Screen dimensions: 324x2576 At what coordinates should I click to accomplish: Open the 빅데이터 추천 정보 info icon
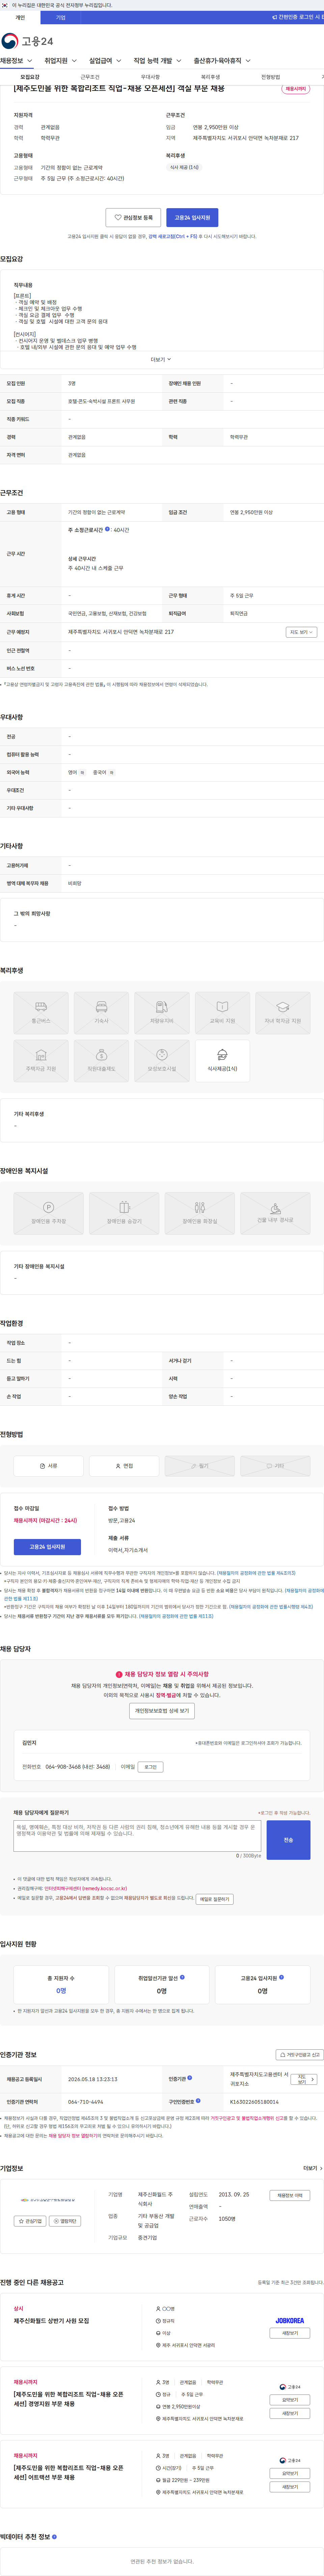54,2537
